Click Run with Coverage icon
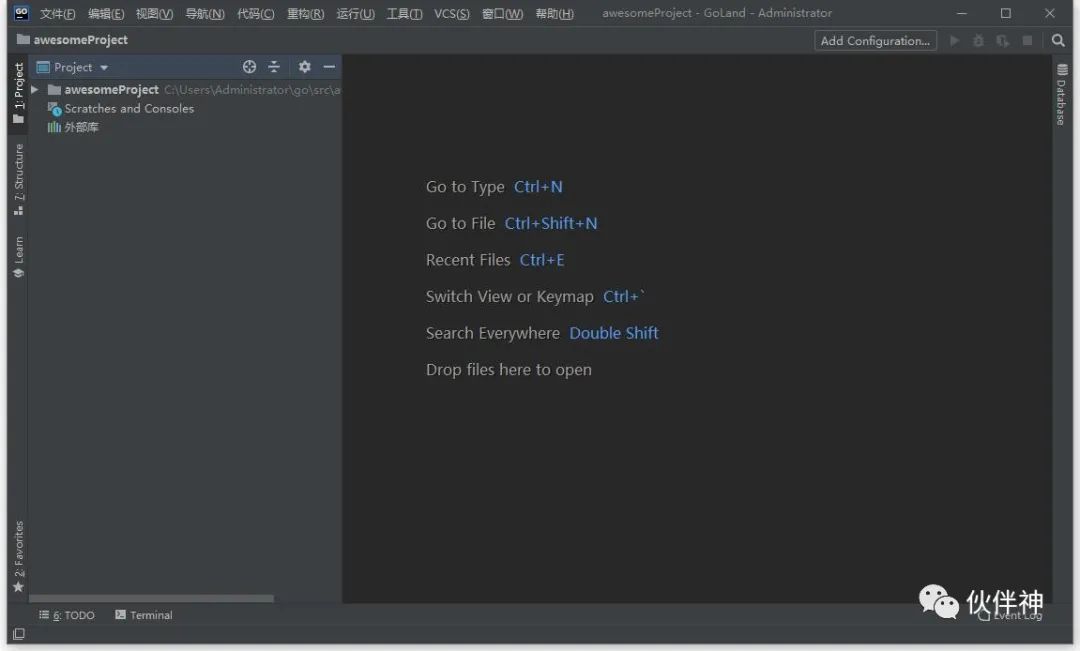Image resolution: width=1080 pixels, height=651 pixels. tap(1003, 41)
